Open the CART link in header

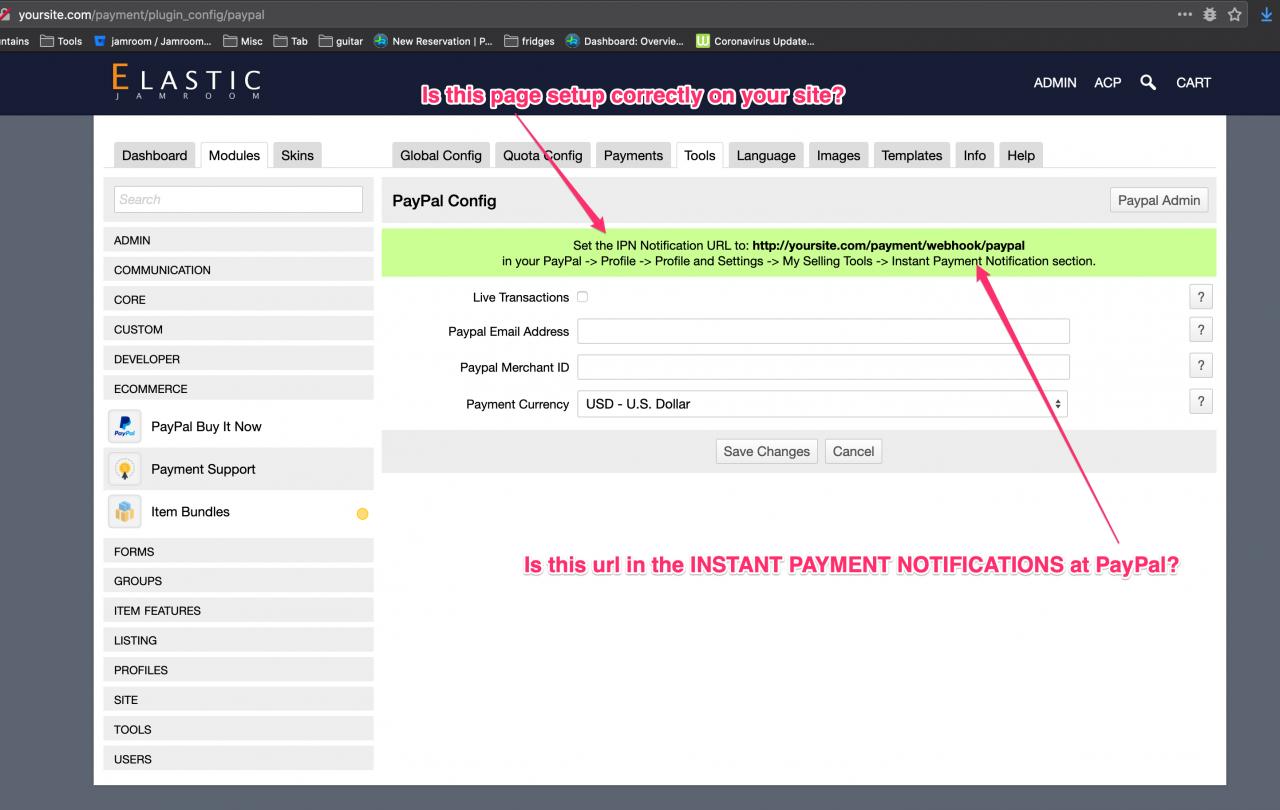pos(1193,83)
